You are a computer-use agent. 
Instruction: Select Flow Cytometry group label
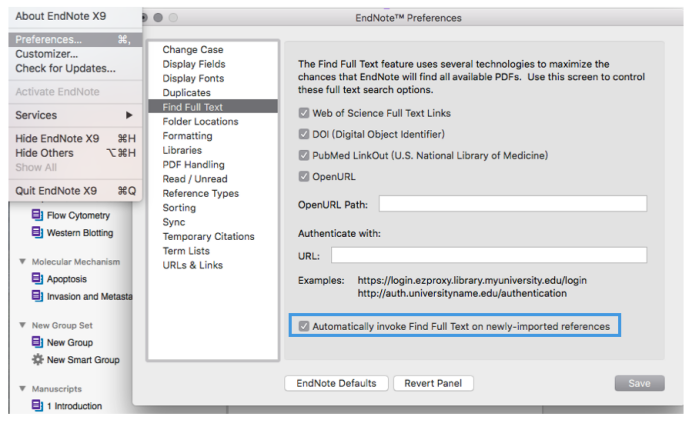coord(79,215)
